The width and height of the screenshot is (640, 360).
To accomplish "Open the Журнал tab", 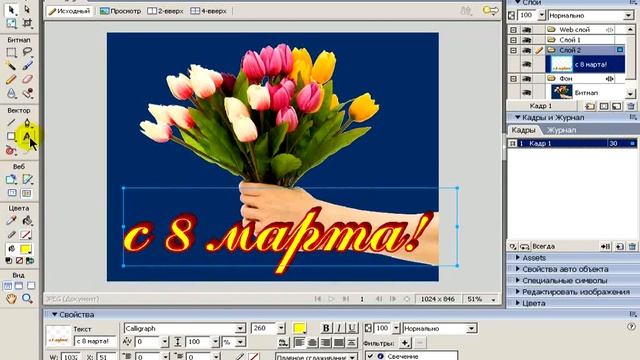I will click(561, 130).
